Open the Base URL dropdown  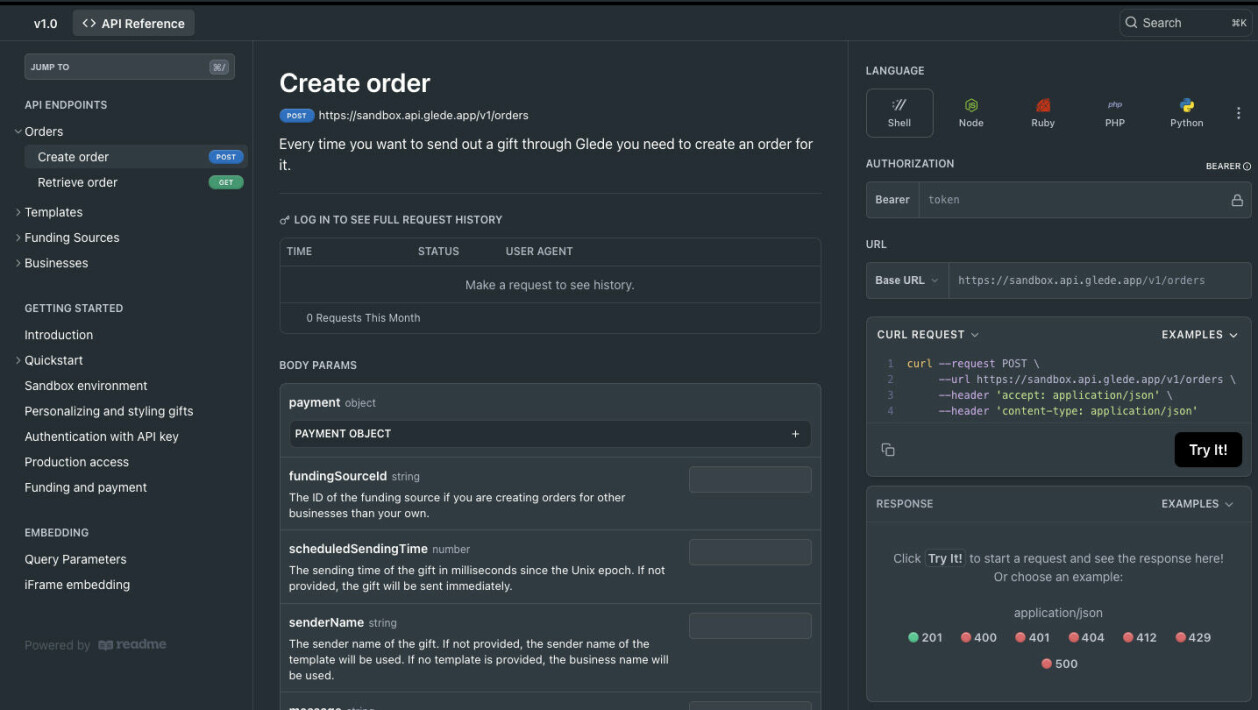(x=907, y=281)
